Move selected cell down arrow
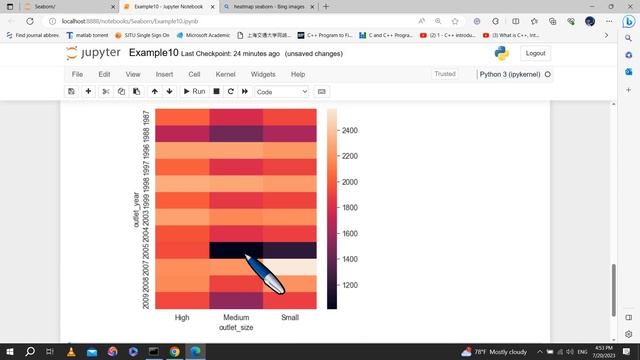The image size is (640, 360). tap(169, 91)
